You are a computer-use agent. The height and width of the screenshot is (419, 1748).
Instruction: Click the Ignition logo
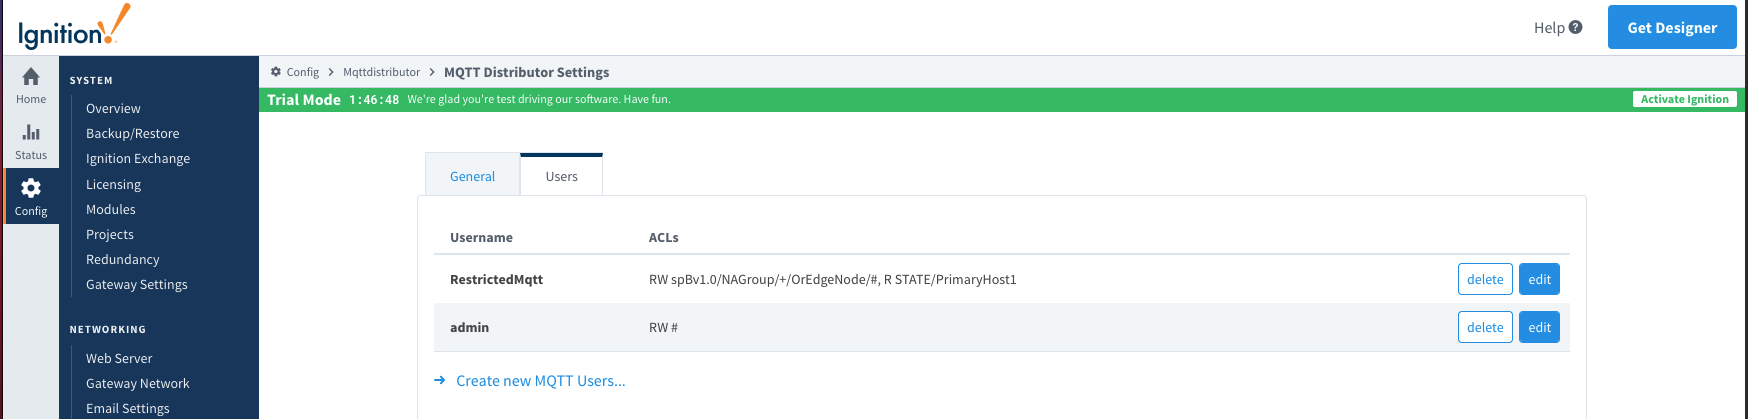74,27
